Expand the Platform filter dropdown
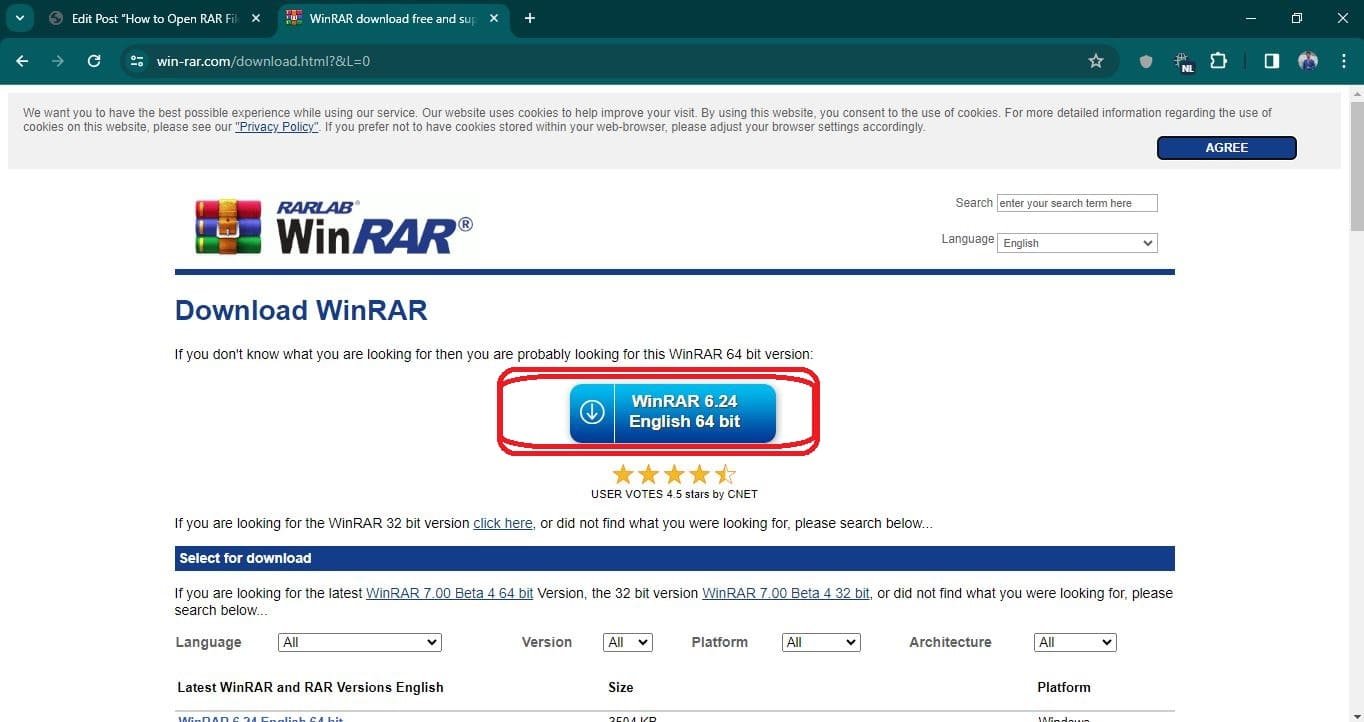1364x722 pixels. coord(820,642)
